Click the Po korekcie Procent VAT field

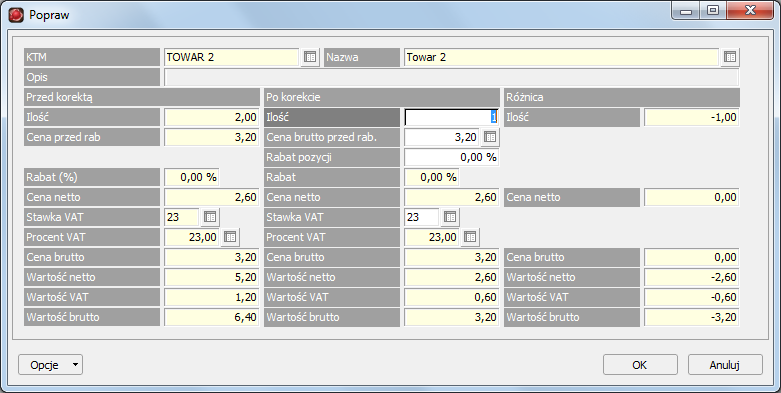[432, 237]
